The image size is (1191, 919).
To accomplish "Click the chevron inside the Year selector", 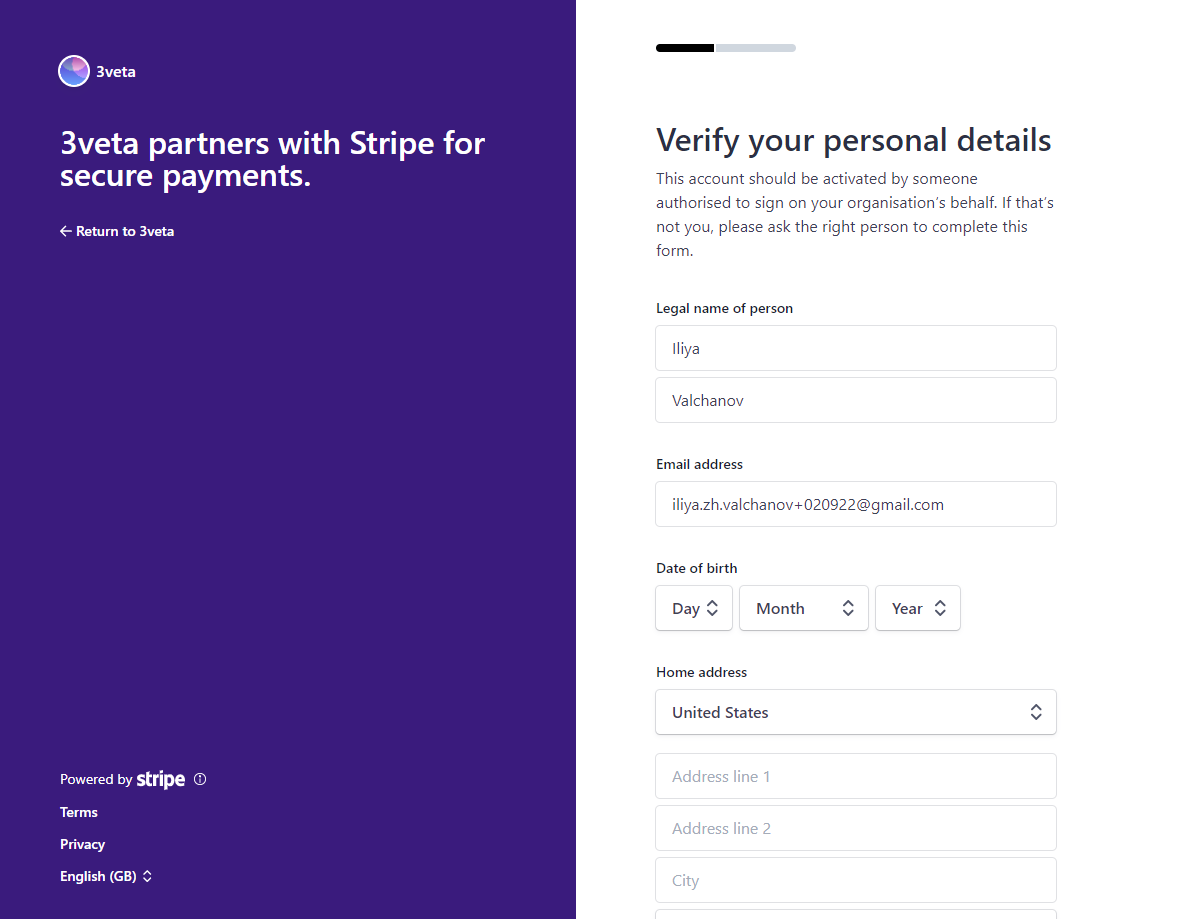I will pyautogui.click(x=941, y=608).
